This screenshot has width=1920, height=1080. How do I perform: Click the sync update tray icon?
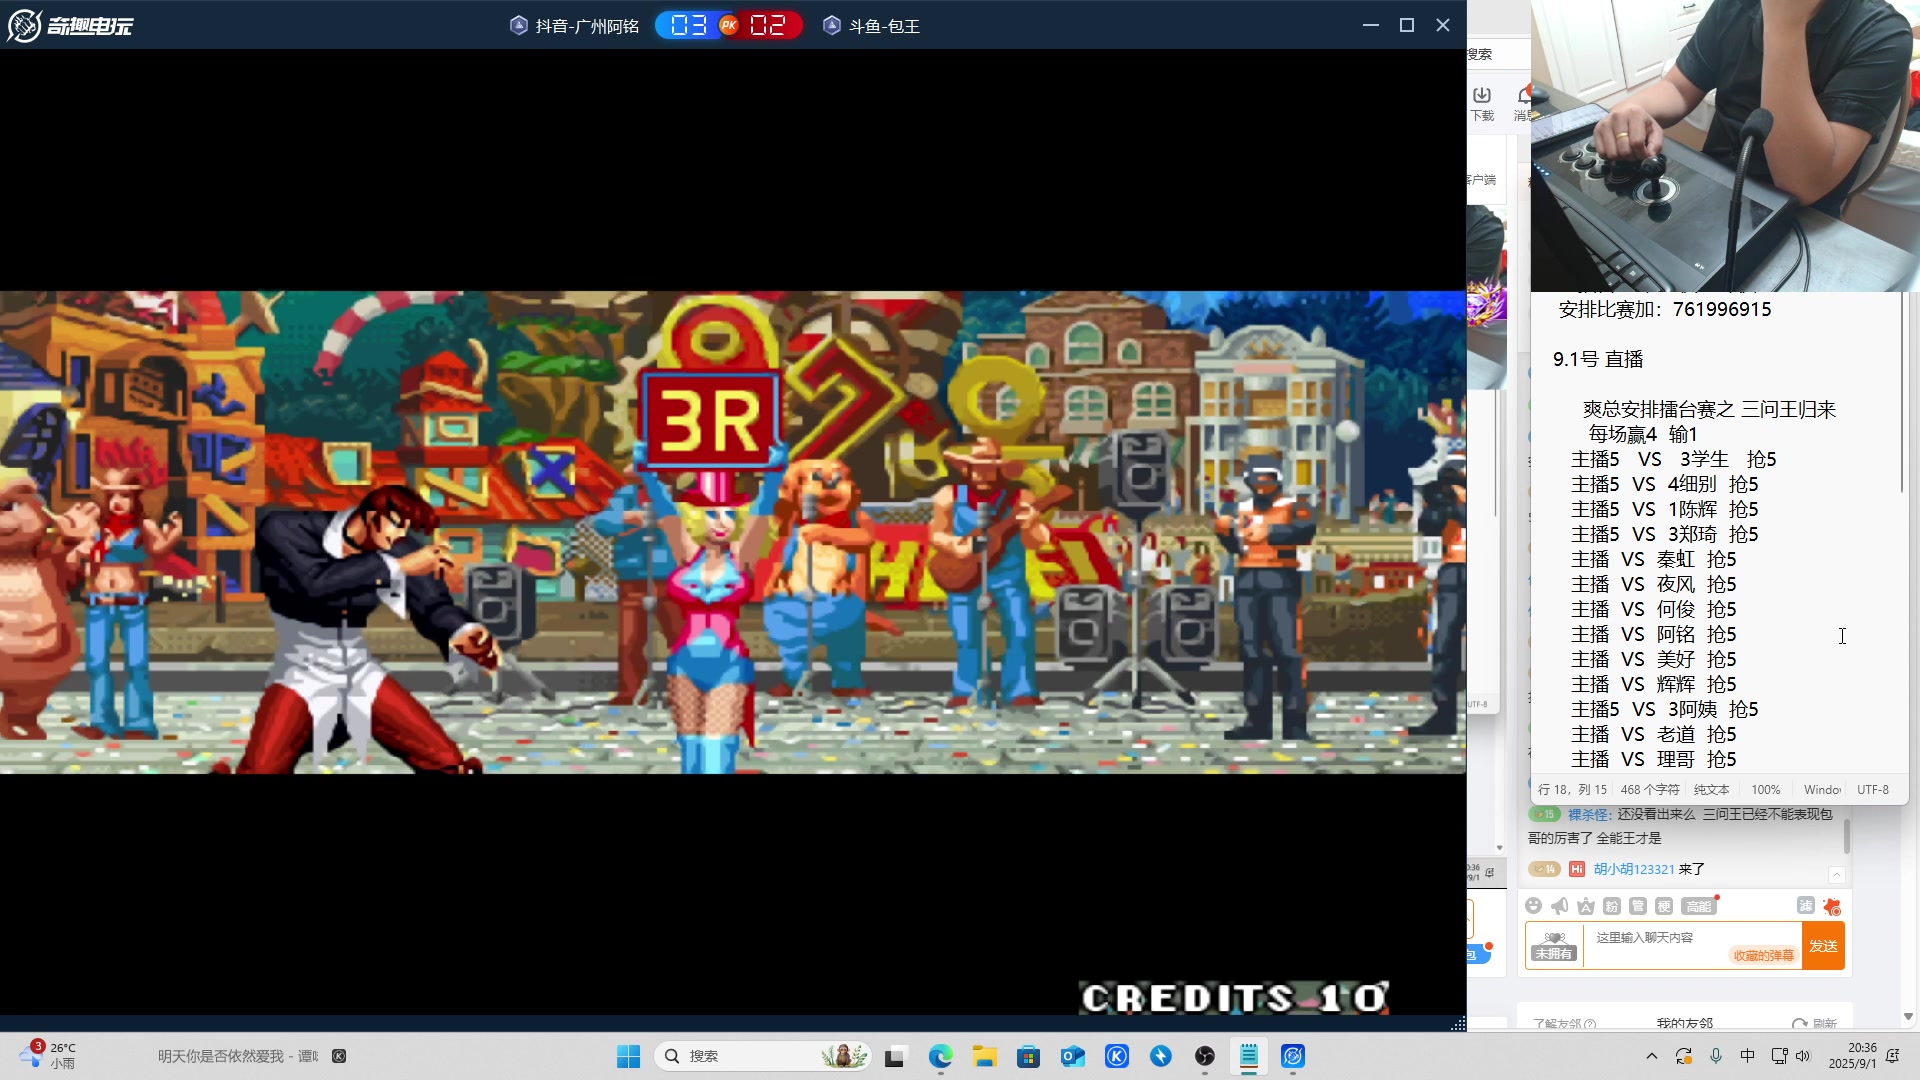tap(1684, 1056)
